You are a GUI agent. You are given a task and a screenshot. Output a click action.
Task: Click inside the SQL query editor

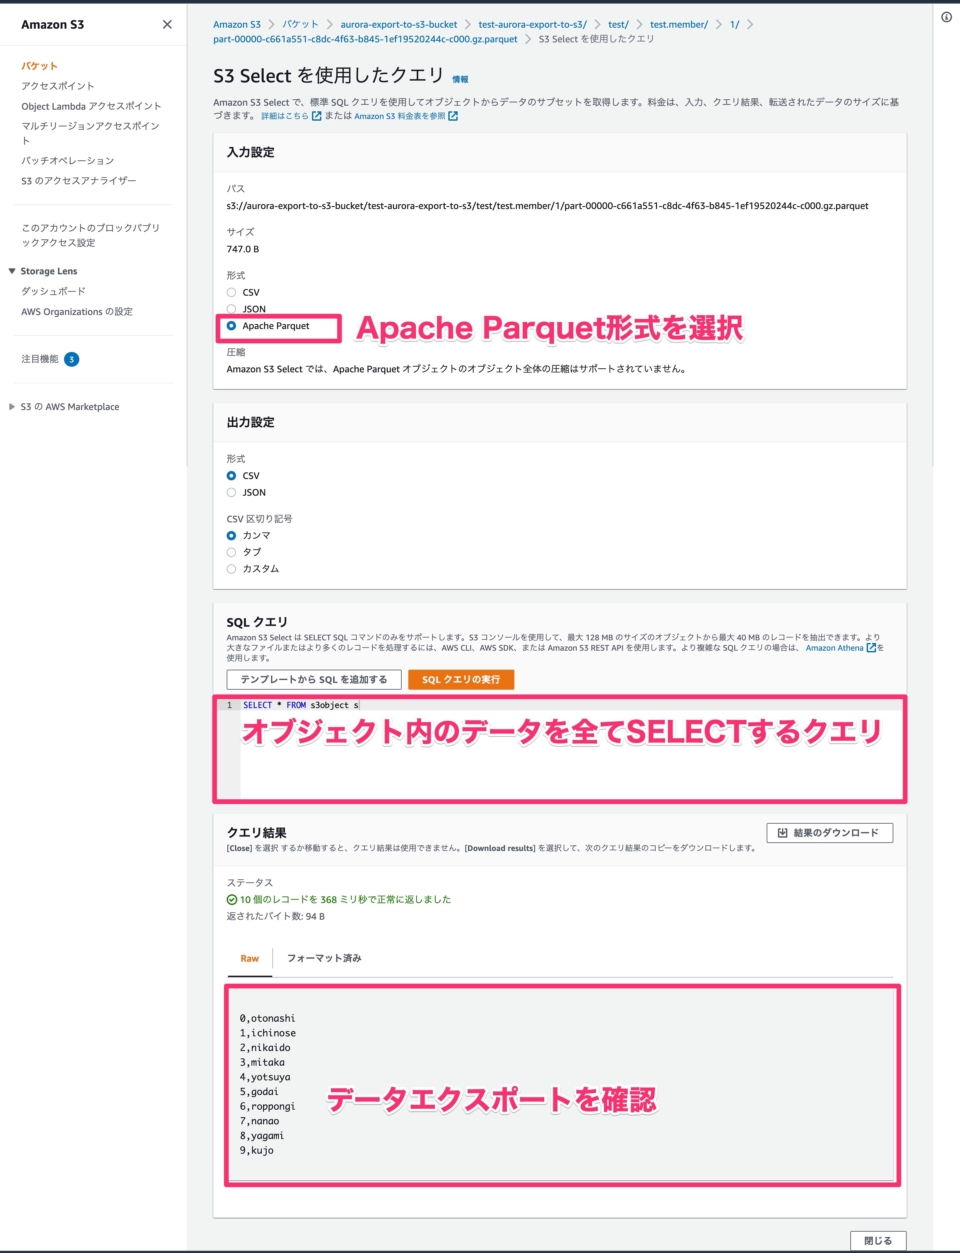point(400,705)
